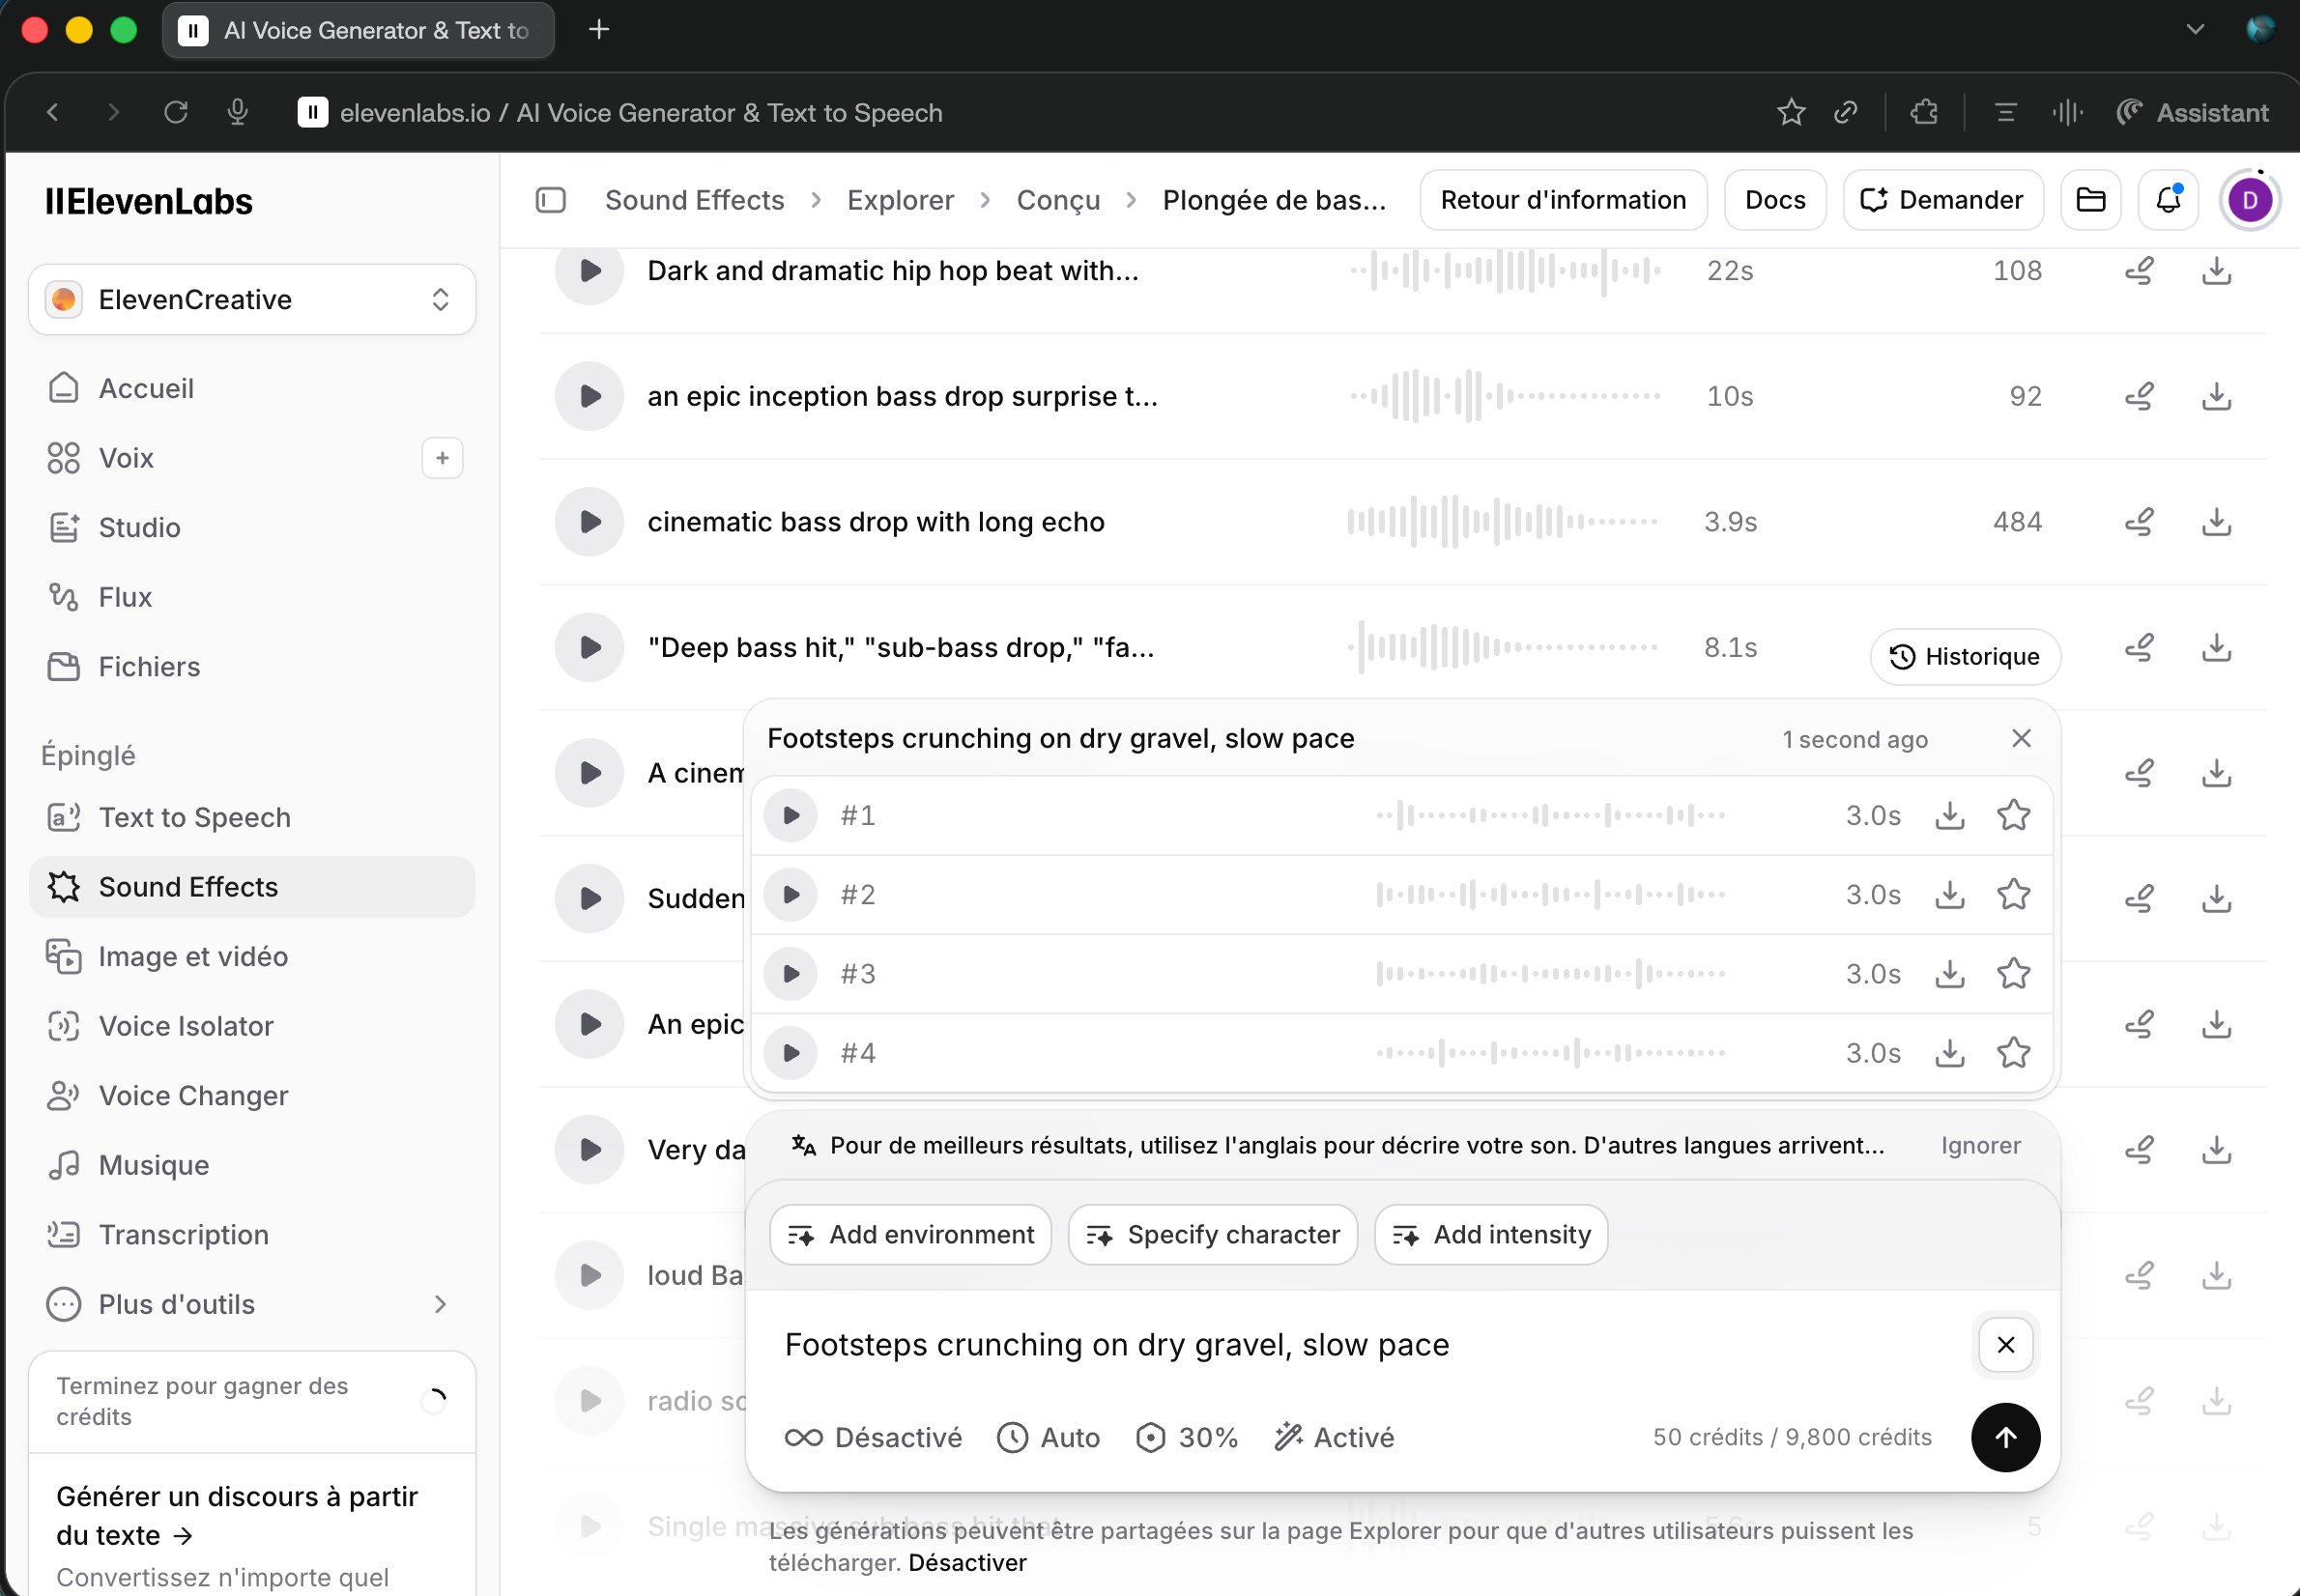Screen dimensions: 2300x1596
Task: Select Sound Effects in the sidebar
Action: pos(252,887)
